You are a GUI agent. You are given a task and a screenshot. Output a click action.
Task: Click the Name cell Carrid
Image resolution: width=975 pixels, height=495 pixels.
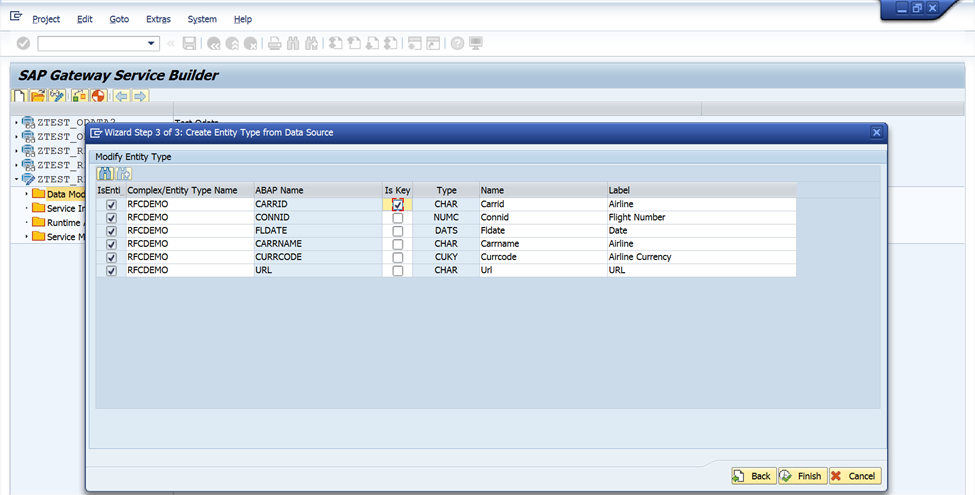[543, 204]
